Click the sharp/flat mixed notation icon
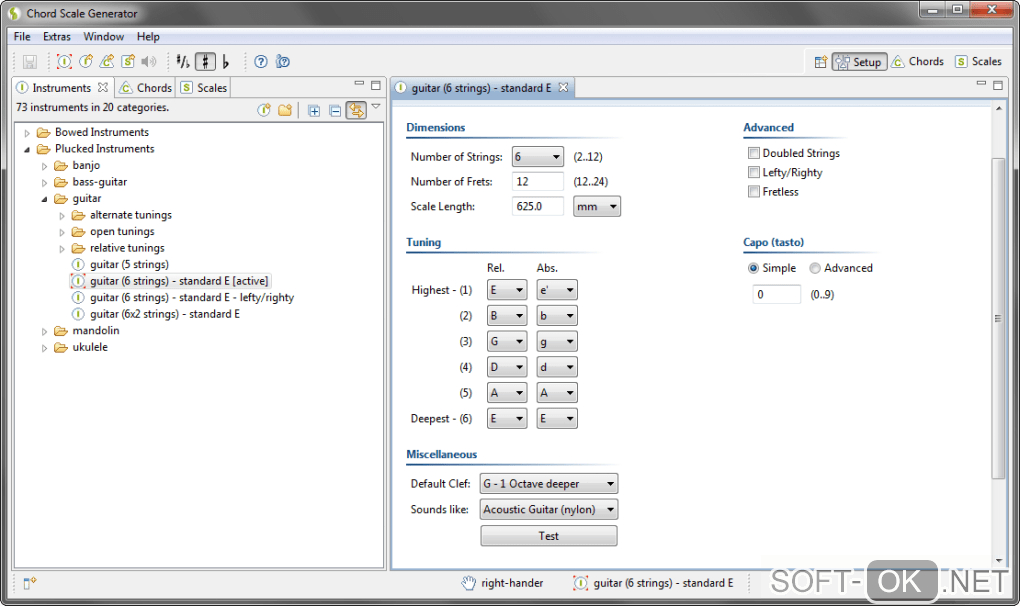Viewport: 1020px width, 606px height. [183, 62]
